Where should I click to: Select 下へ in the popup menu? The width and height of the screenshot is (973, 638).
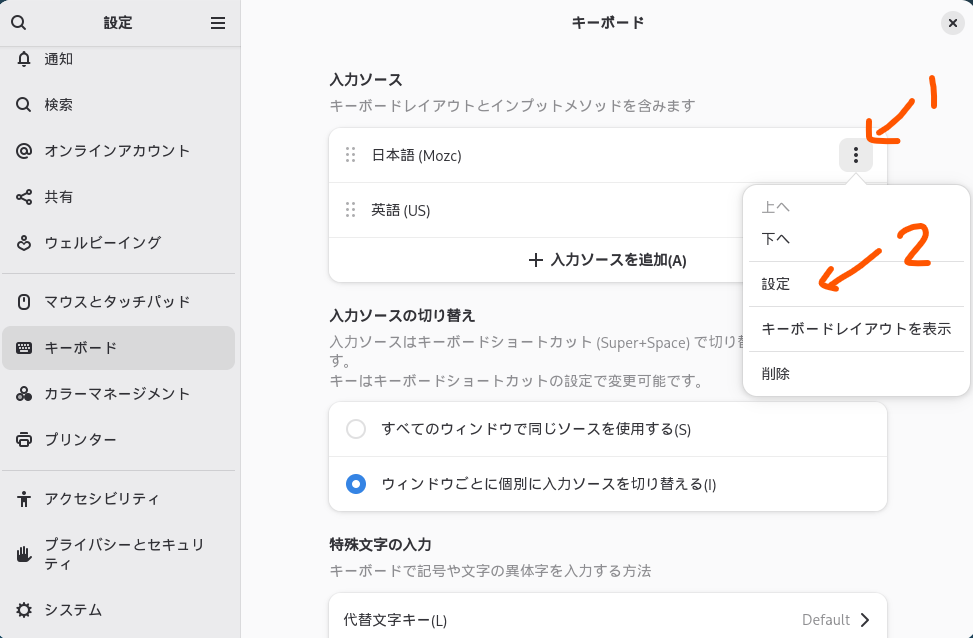[776, 239]
